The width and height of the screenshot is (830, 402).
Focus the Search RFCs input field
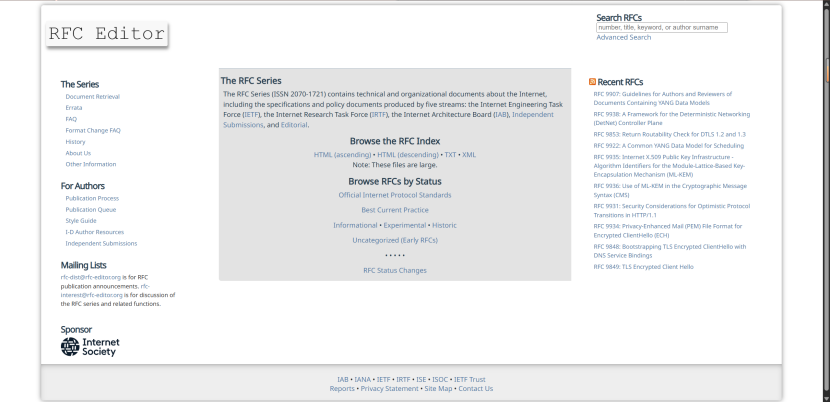[x=662, y=28]
